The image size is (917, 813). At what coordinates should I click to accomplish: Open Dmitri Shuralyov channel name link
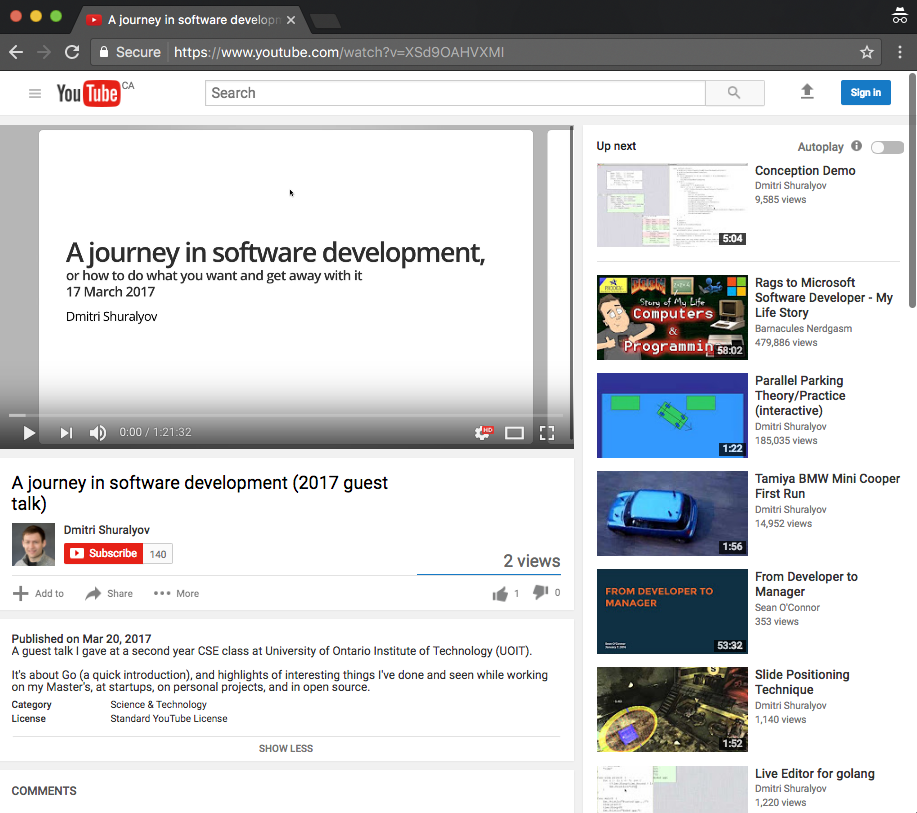(x=106, y=530)
